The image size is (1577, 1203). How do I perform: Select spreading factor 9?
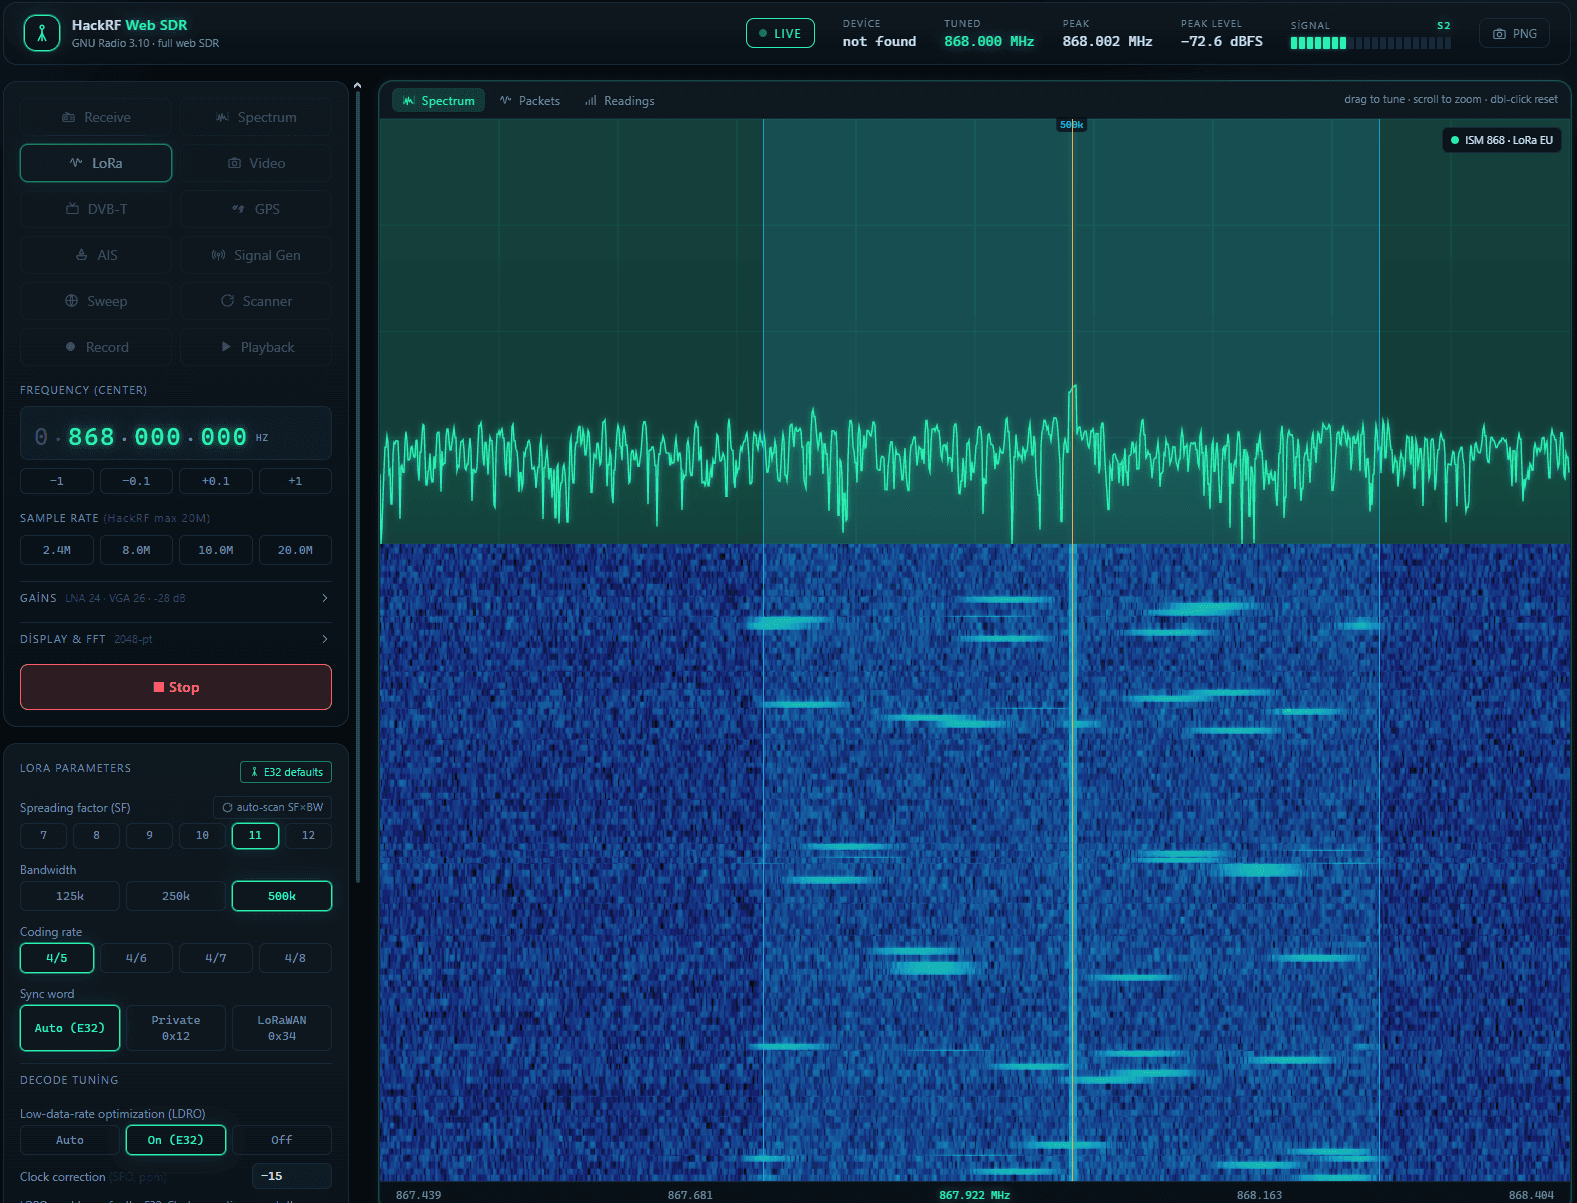[149, 835]
